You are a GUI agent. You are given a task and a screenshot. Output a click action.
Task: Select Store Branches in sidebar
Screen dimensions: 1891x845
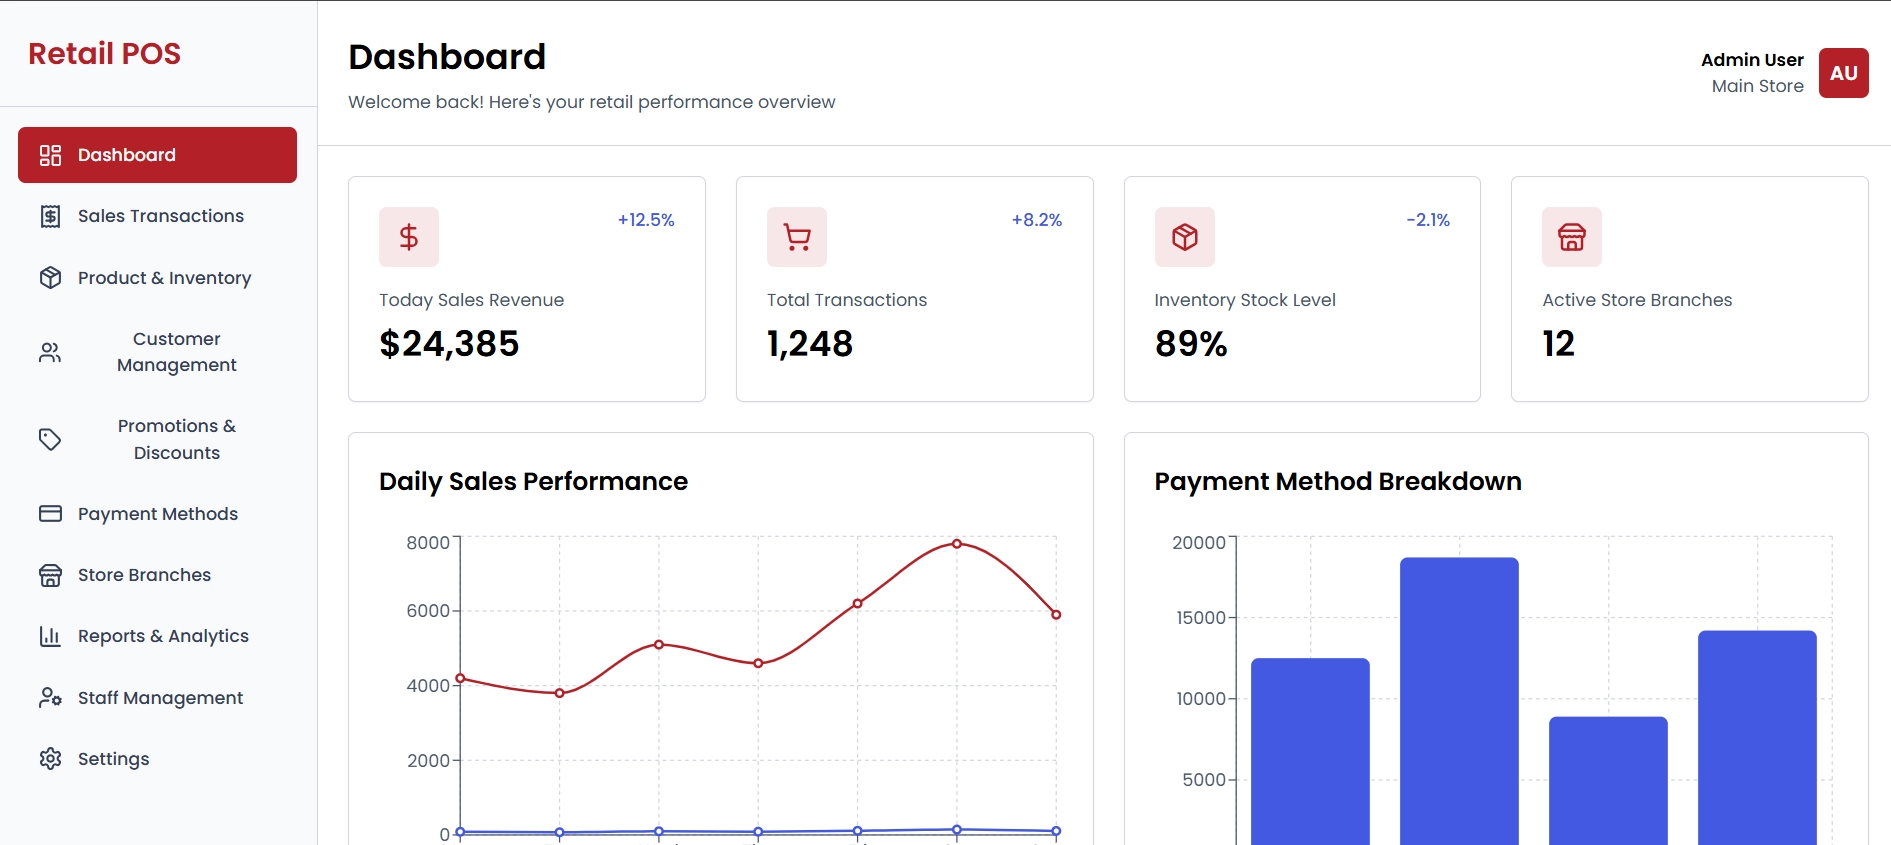click(144, 575)
